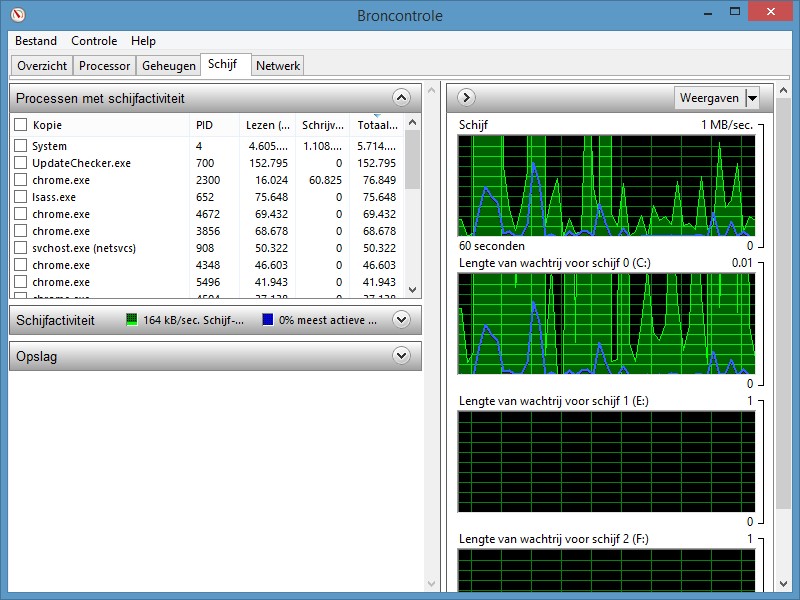The width and height of the screenshot is (800, 600).
Task: Maximize the Broncontrole window
Action: (735, 12)
